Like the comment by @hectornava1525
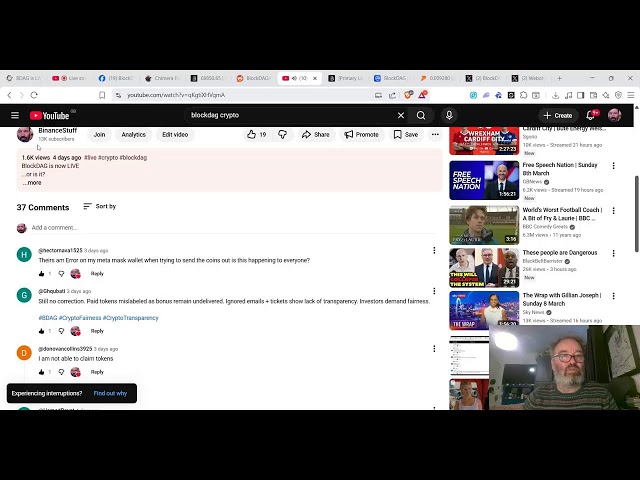The image size is (640, 480). click(x=41, y=273)
